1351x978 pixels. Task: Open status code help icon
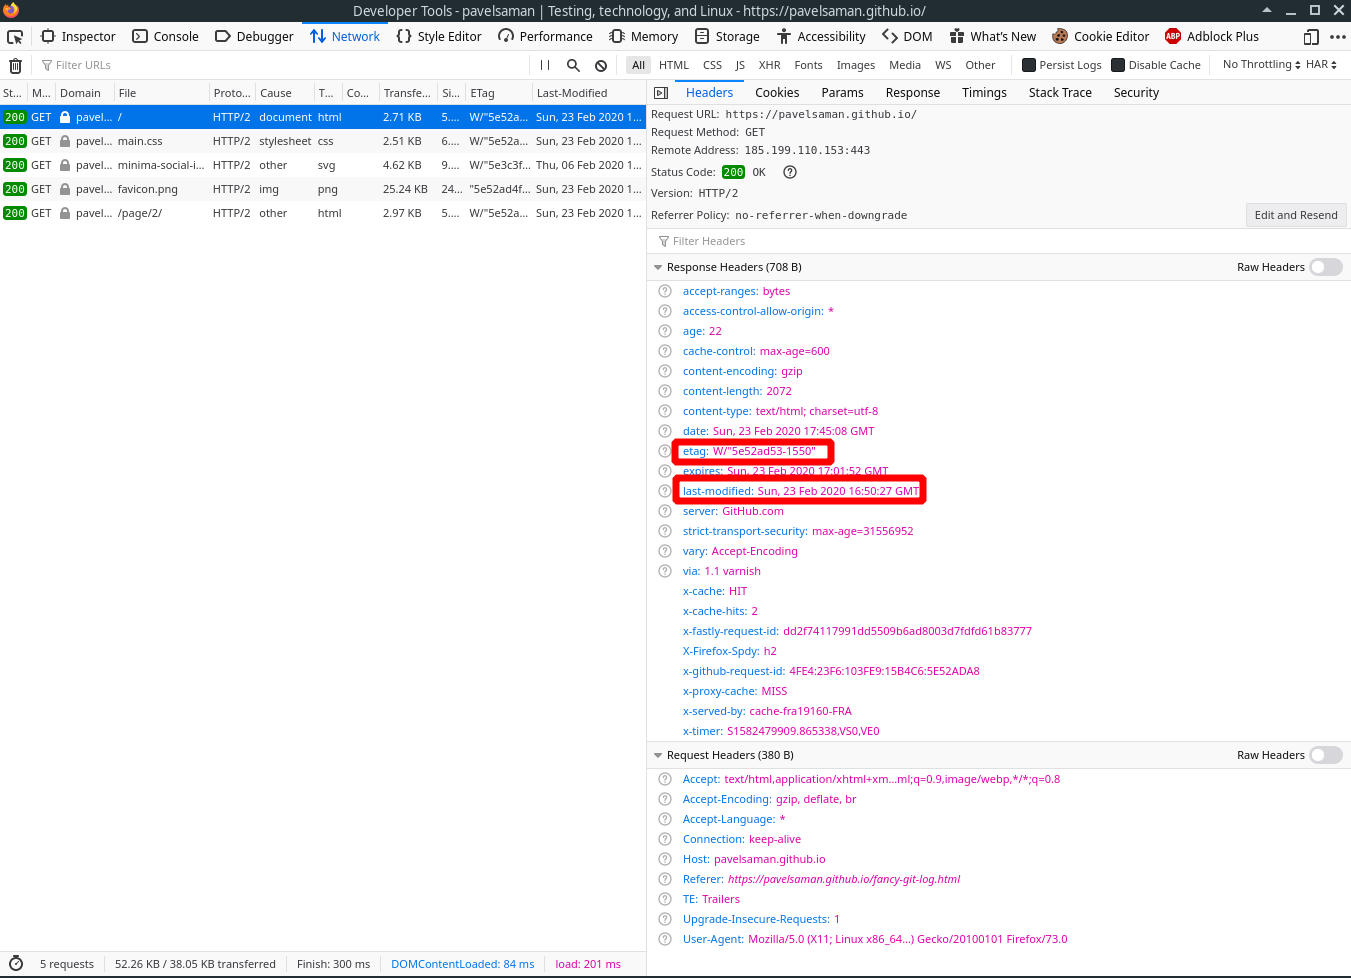tap(790, 172)
